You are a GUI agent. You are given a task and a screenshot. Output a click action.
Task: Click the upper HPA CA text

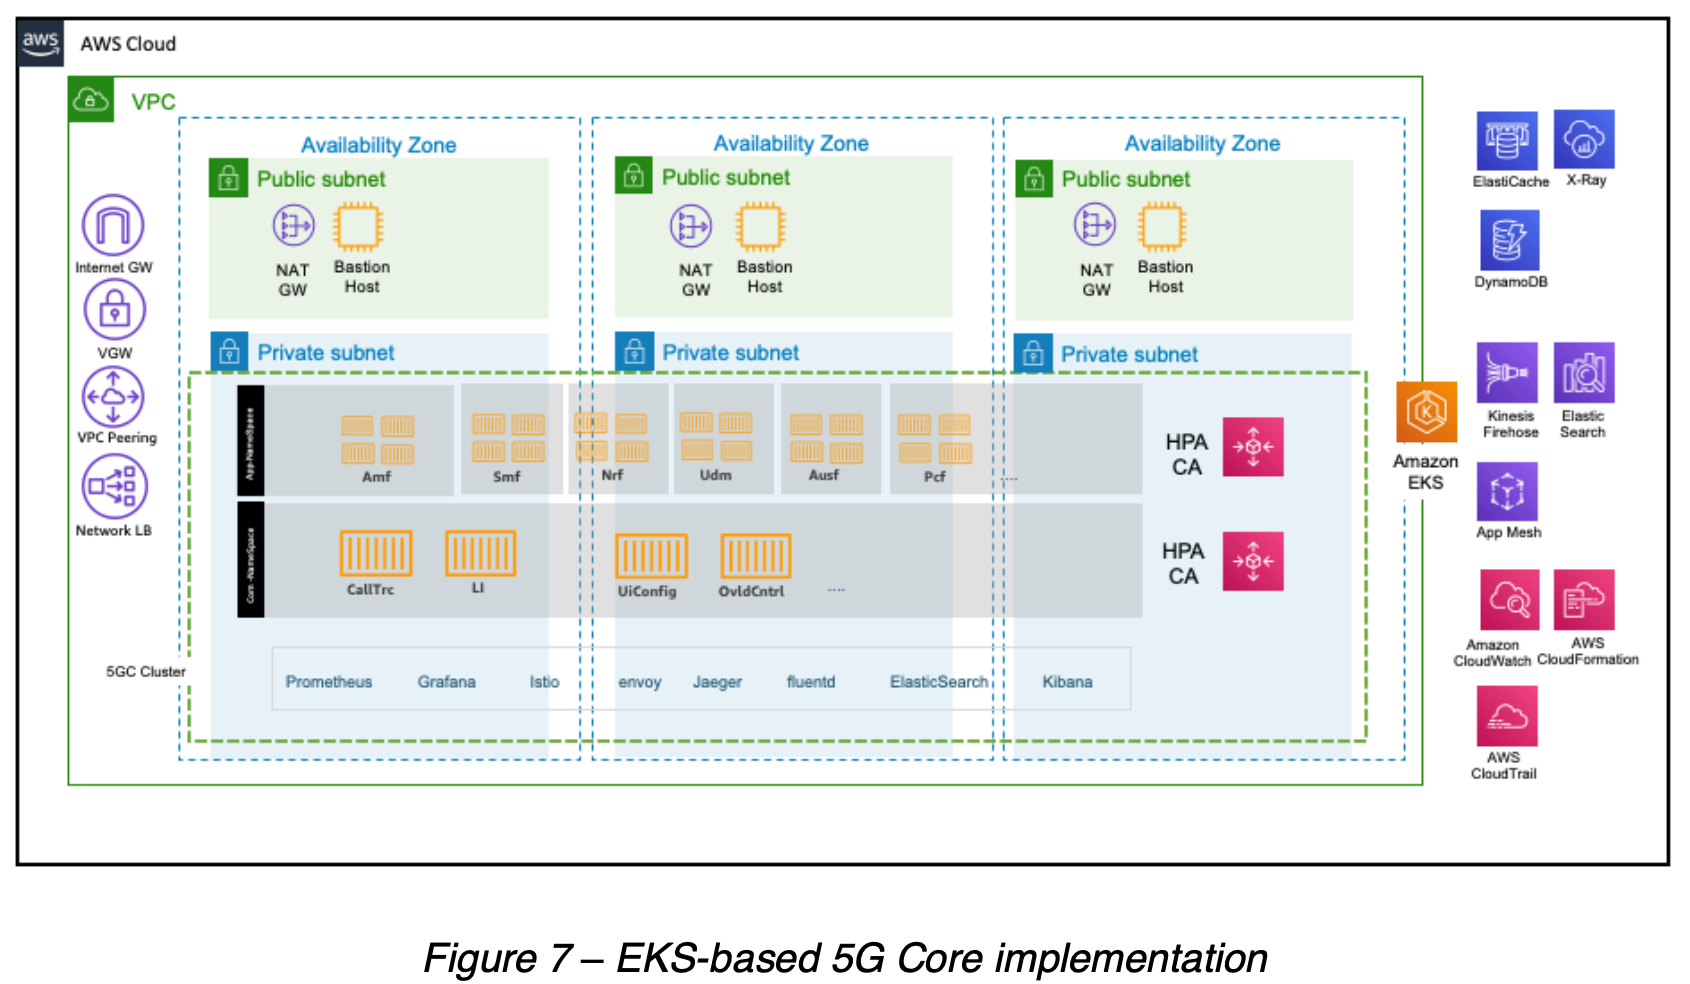pos(1187,454)
